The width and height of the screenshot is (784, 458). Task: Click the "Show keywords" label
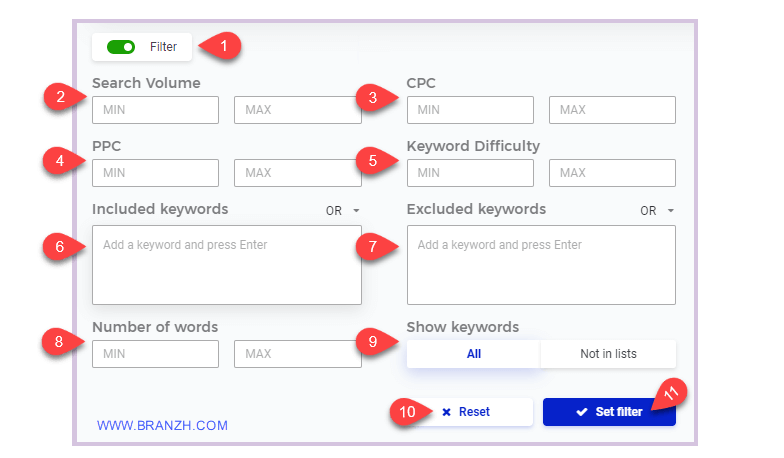tap(462, 327)
